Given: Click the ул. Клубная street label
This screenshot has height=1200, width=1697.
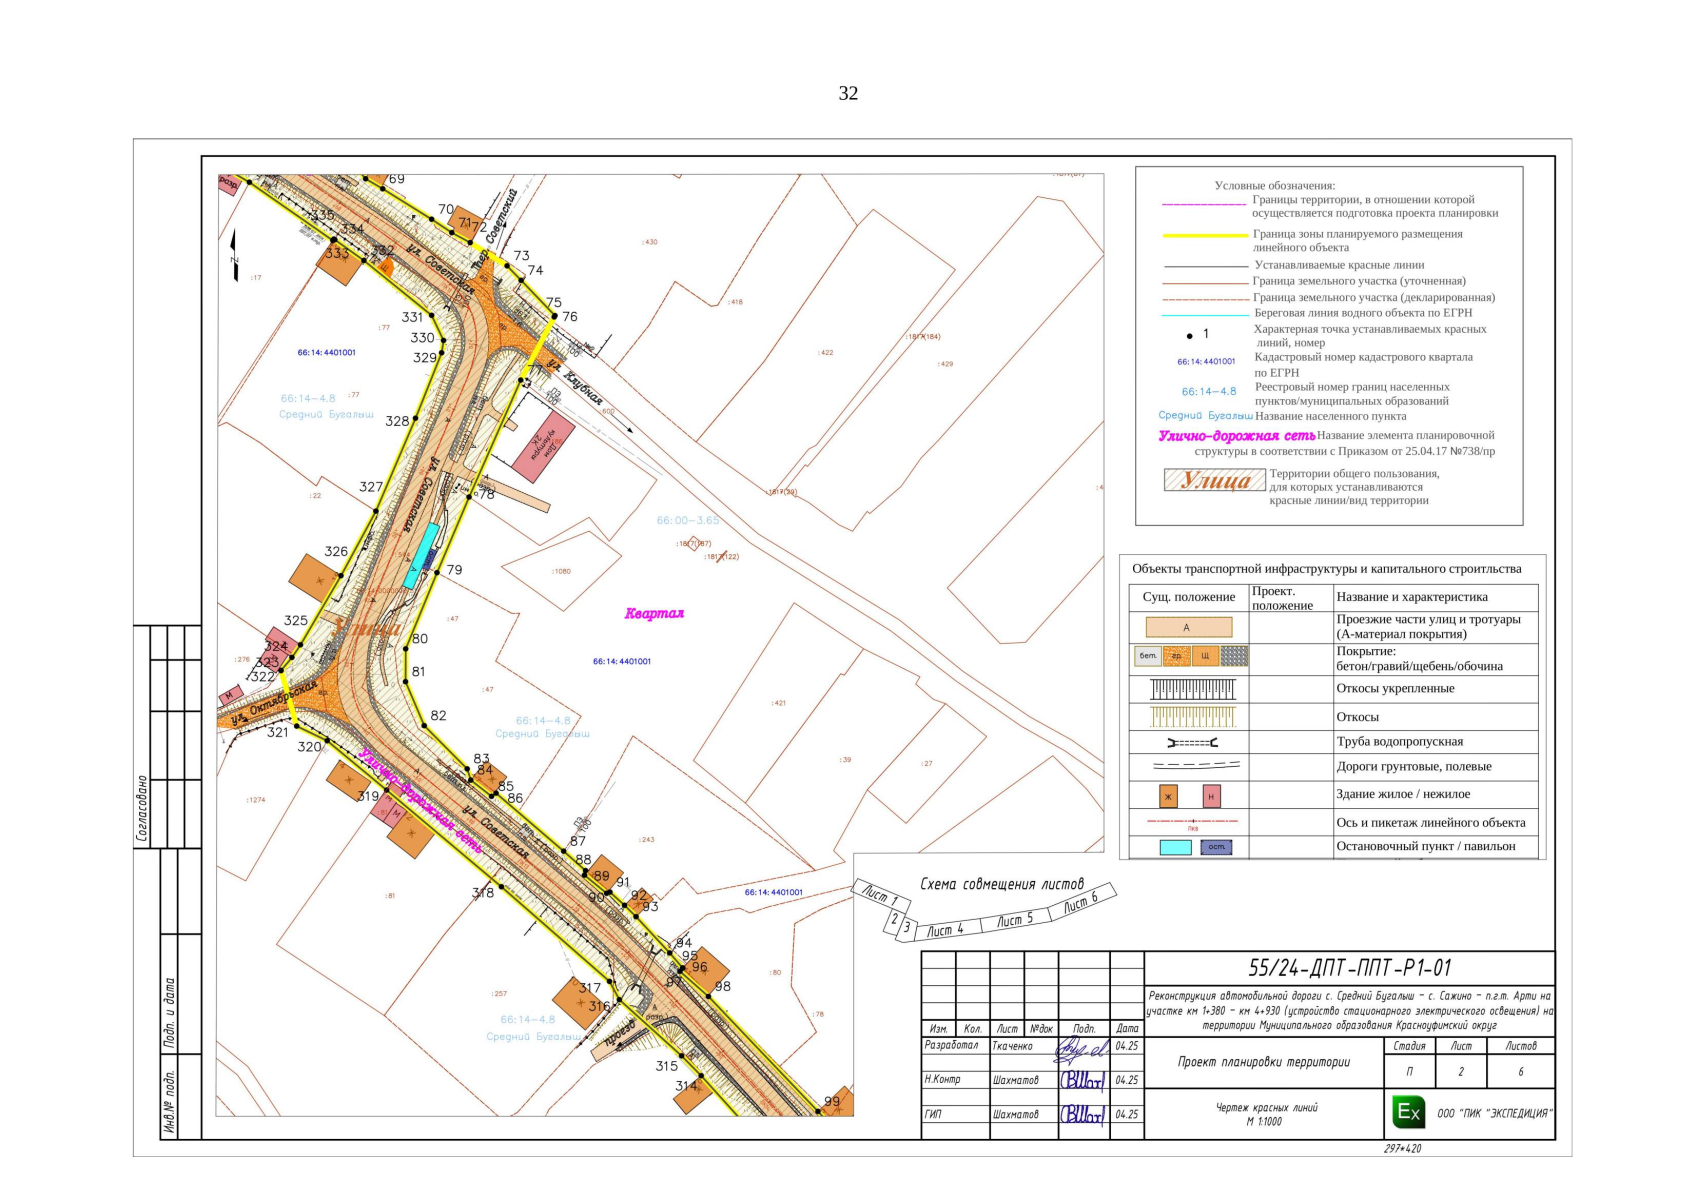Looking at the screenshot, I should (x=576, y=382).
